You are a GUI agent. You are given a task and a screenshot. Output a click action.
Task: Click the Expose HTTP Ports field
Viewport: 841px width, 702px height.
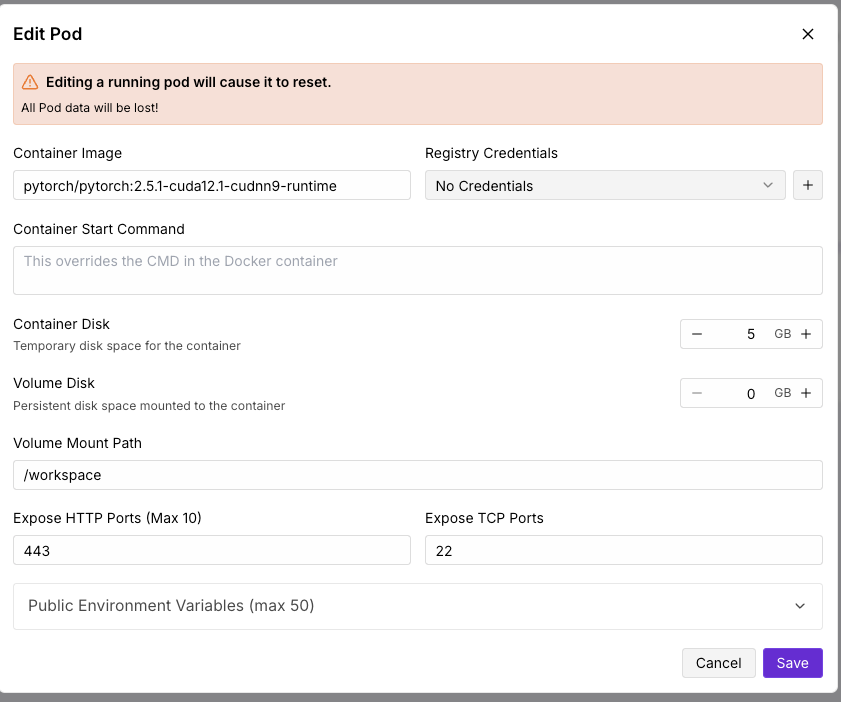tap(211, 550)
